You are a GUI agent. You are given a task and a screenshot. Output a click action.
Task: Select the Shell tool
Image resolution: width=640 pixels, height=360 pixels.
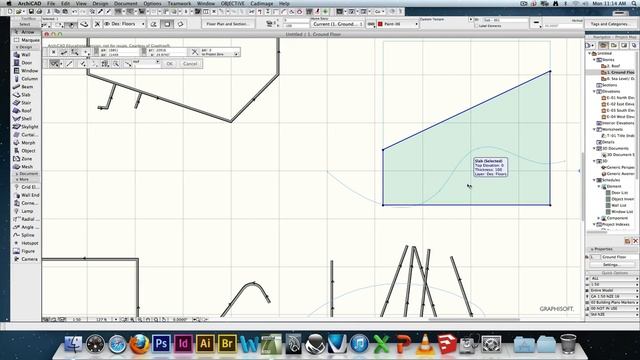pyautogui.click(x=26, y=119)
